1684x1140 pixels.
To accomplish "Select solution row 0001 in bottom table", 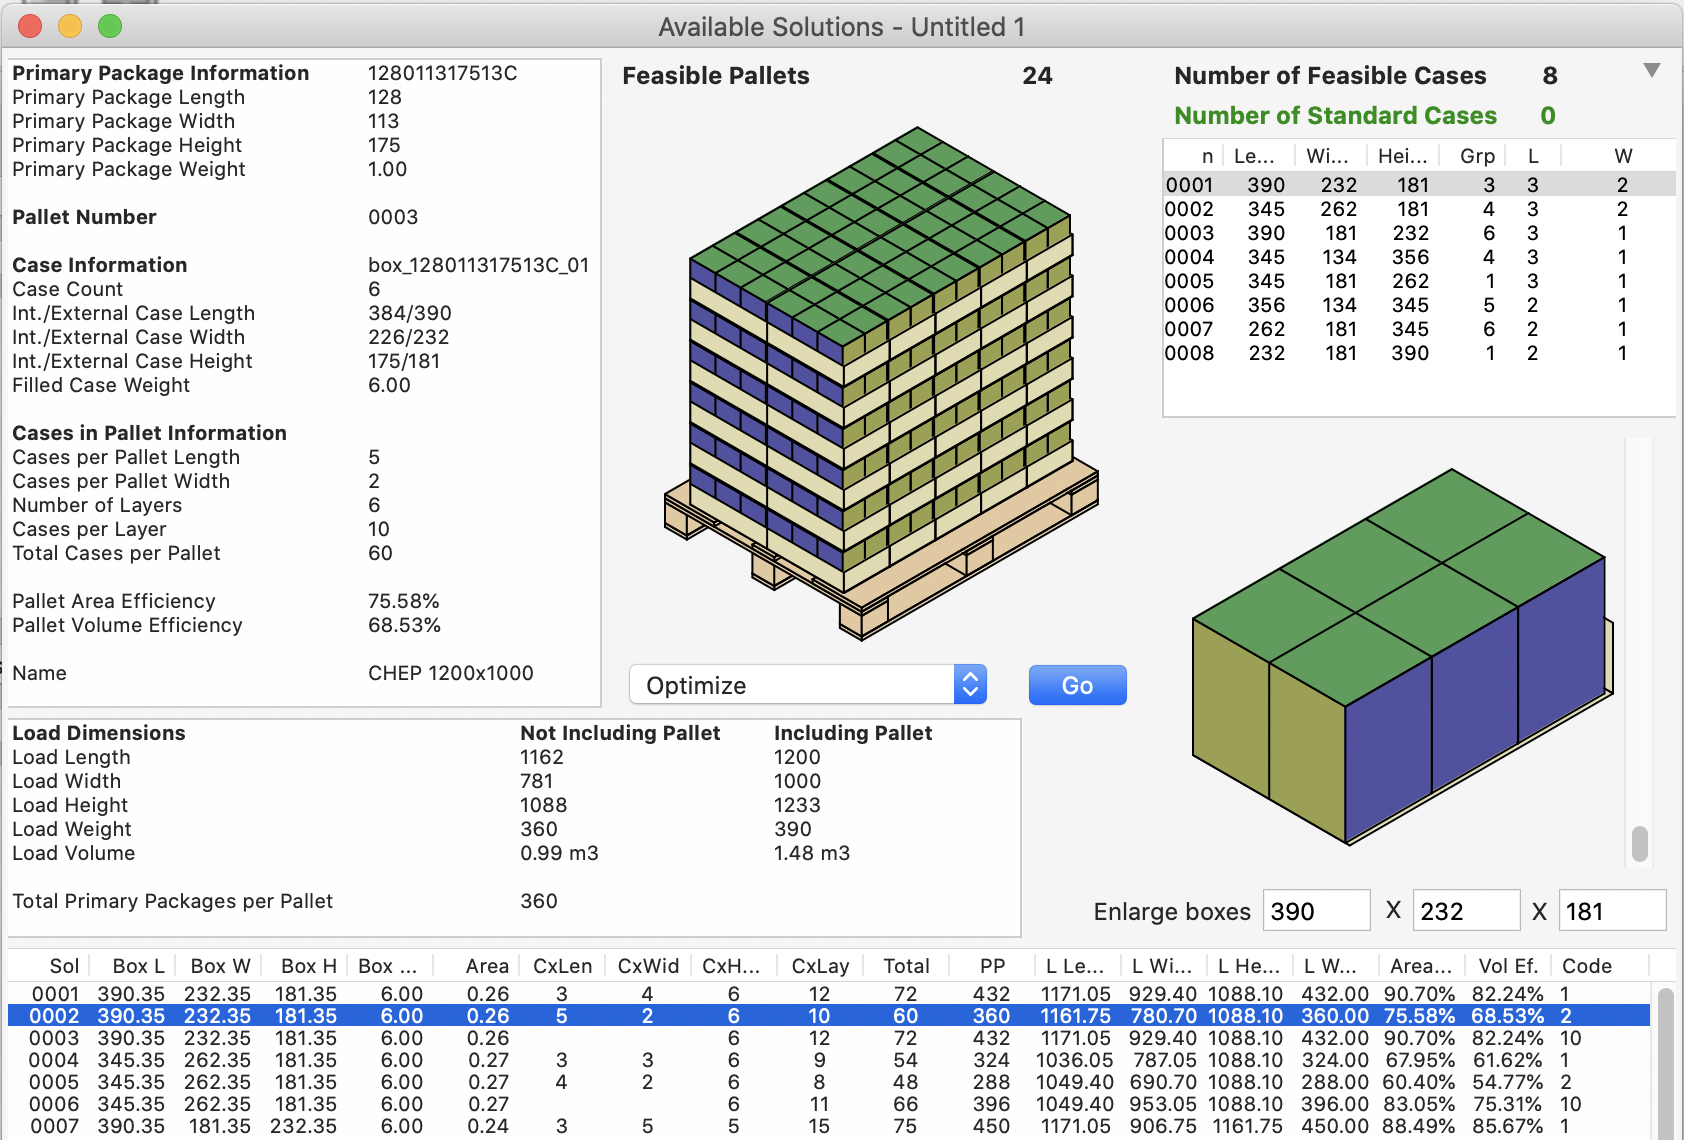I will (x=829, y=994).
